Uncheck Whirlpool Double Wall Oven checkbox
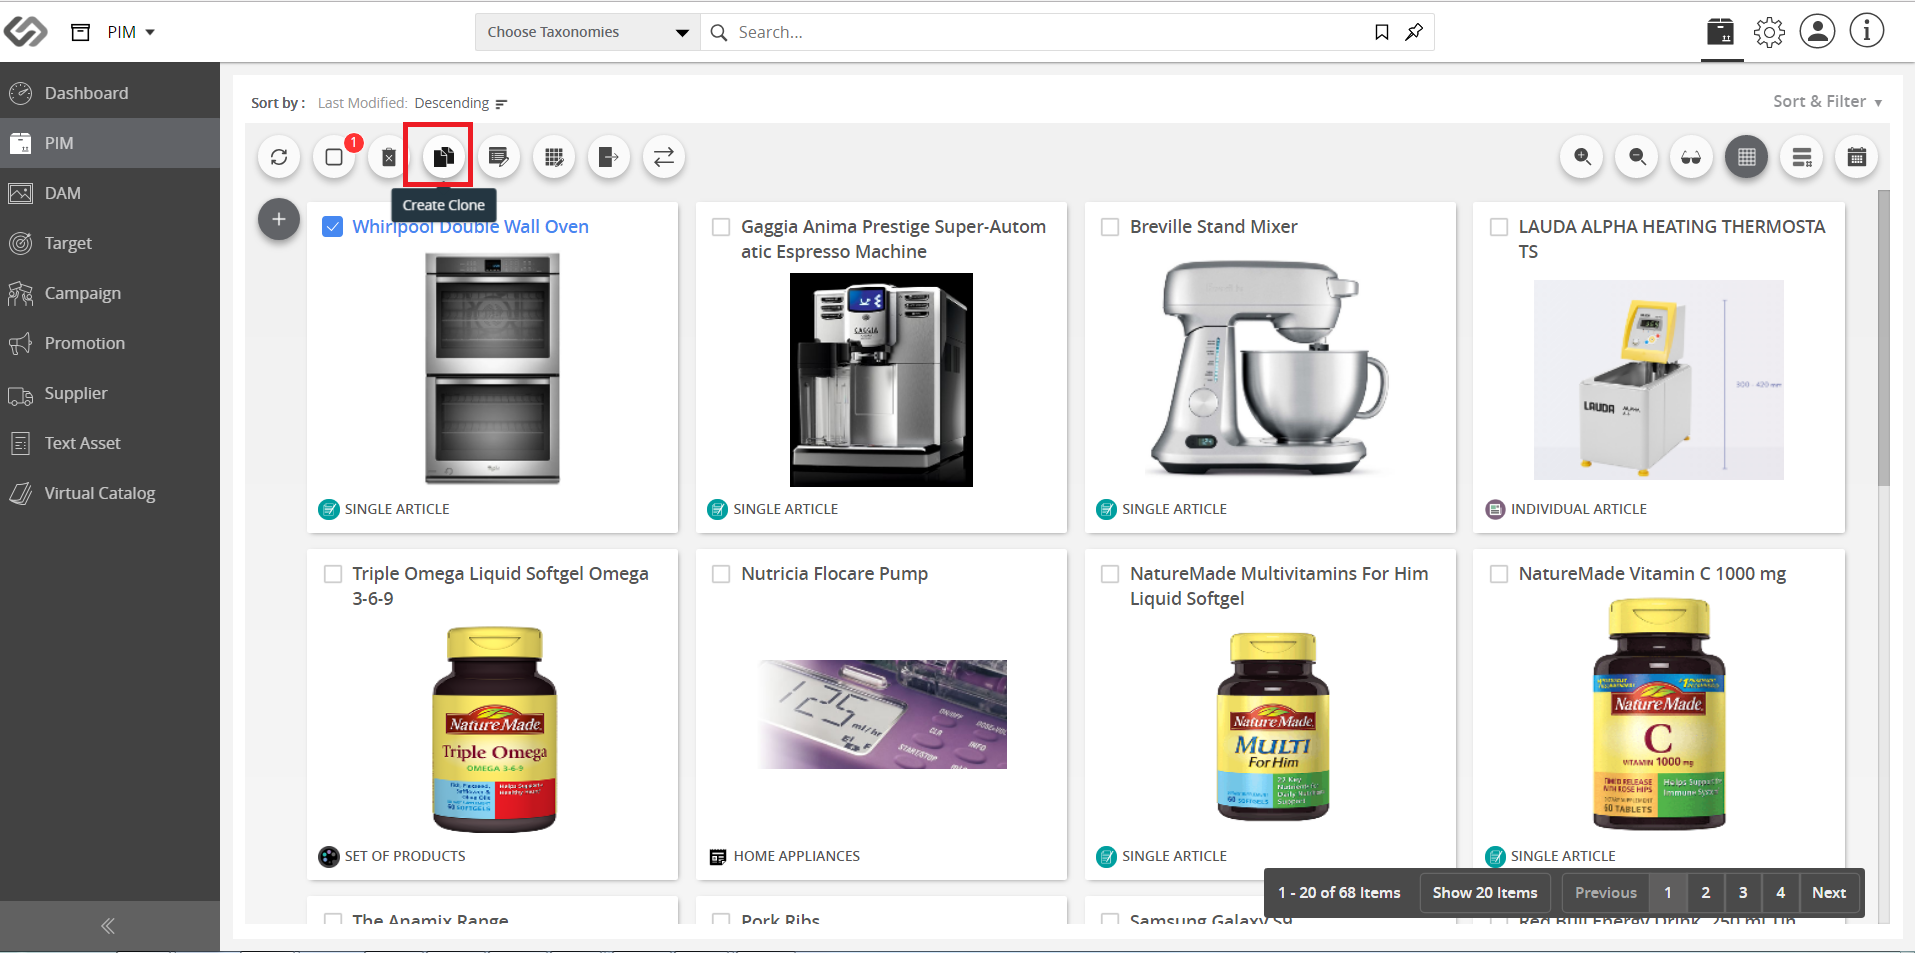This screenshot has height=953, width=1915. [x=333, y=227]
